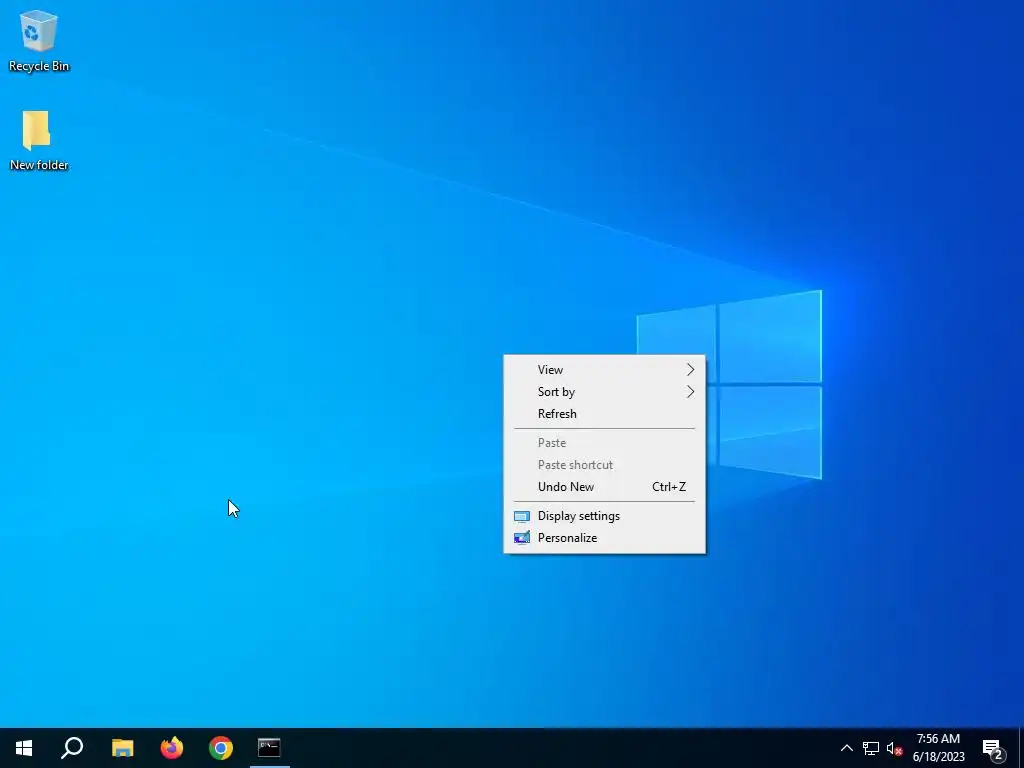Open taskbar search magnifier
The width and height of the screenshot is (1024, 768).
point(72,748)
